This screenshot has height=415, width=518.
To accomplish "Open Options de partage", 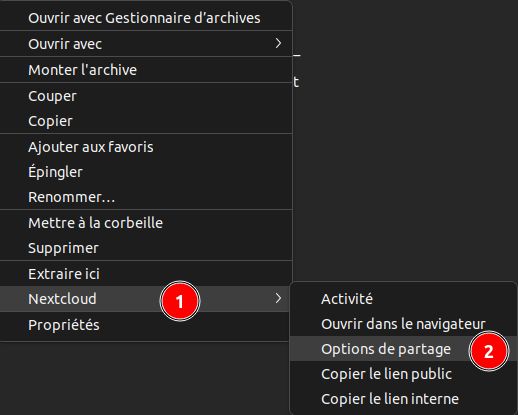I will click(x=403, y=349).
